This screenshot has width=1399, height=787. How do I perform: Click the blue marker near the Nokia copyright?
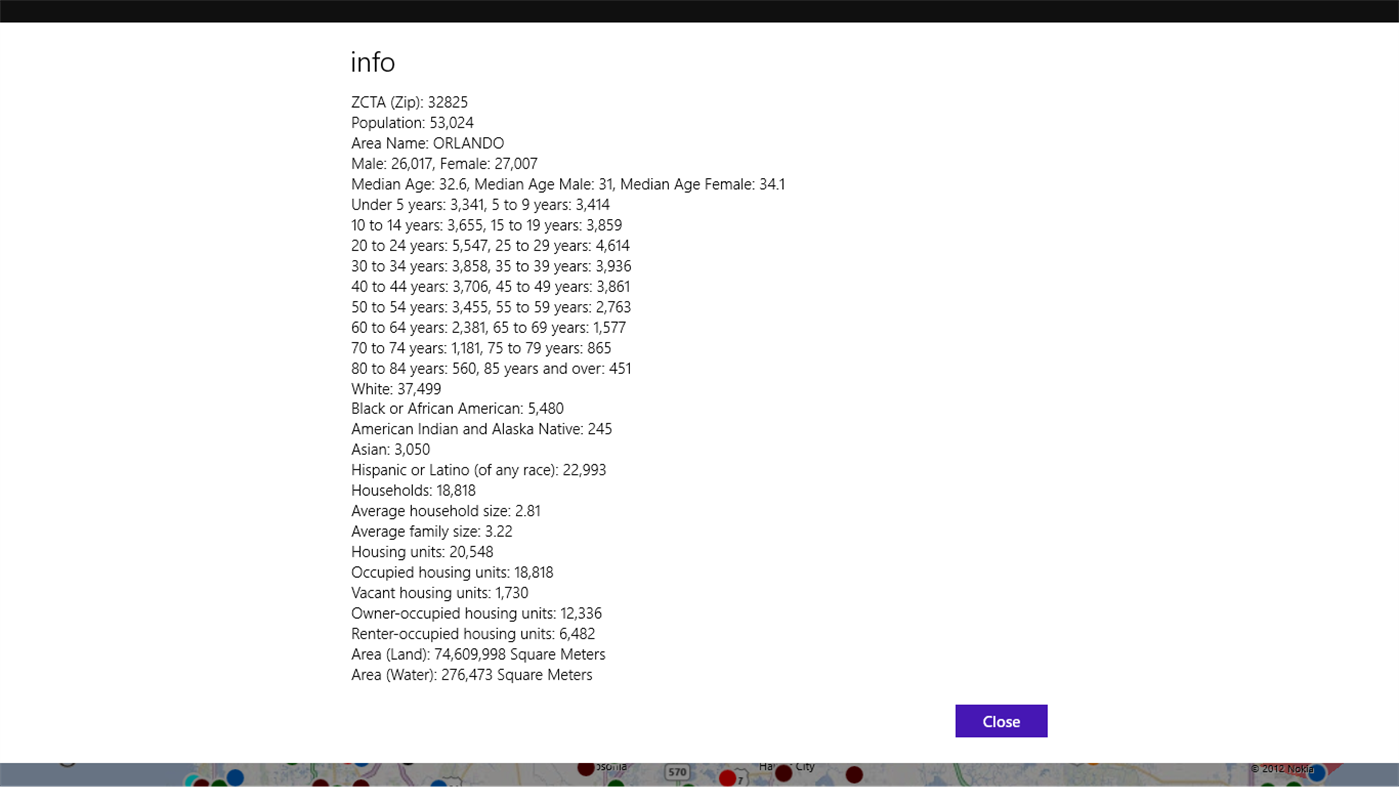1317,773
